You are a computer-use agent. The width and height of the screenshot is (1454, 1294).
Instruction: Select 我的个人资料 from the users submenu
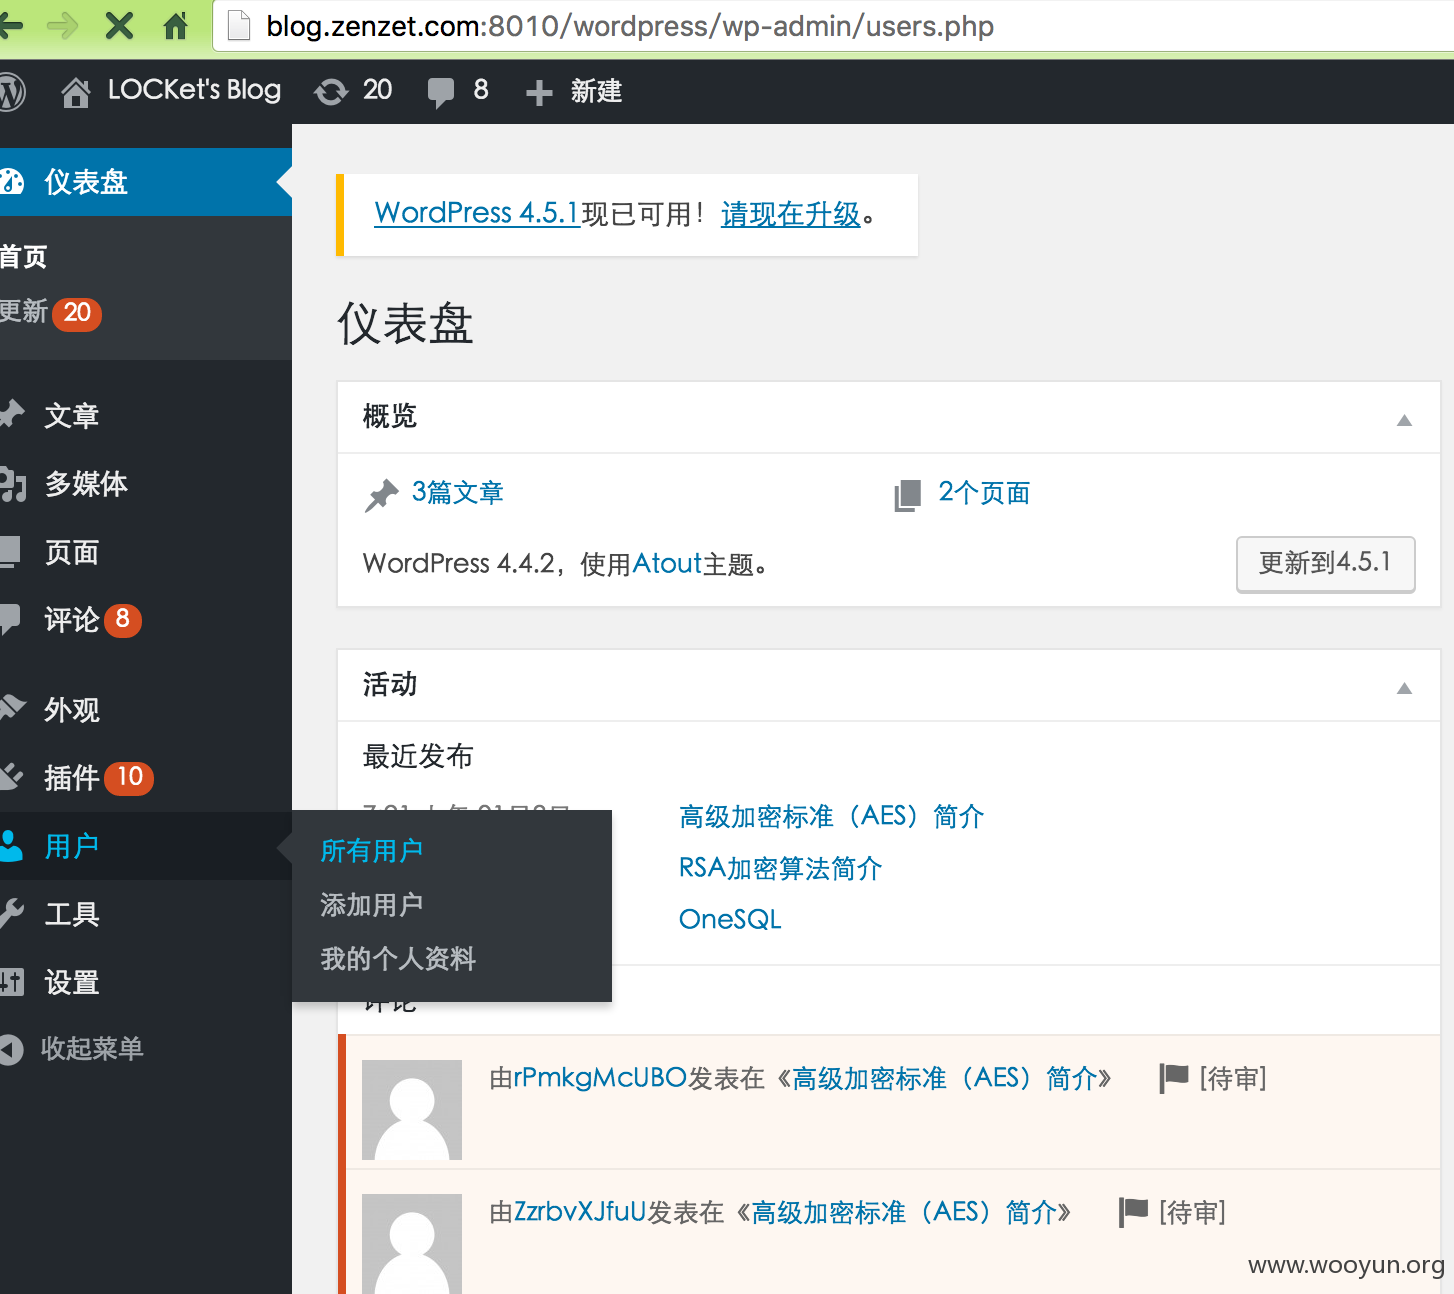tap(398, 959)
